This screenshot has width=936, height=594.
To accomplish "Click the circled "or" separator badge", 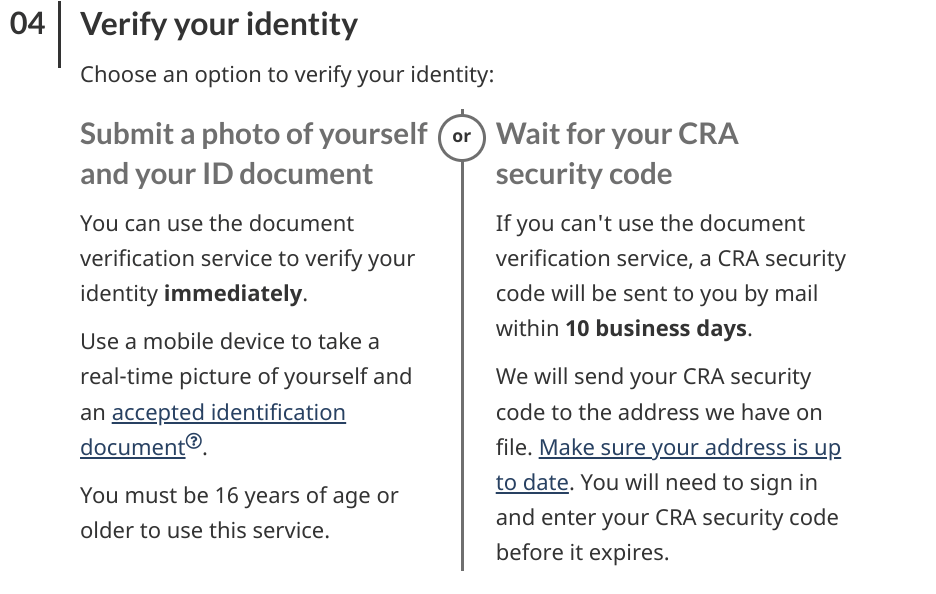I will pos(461,137).
